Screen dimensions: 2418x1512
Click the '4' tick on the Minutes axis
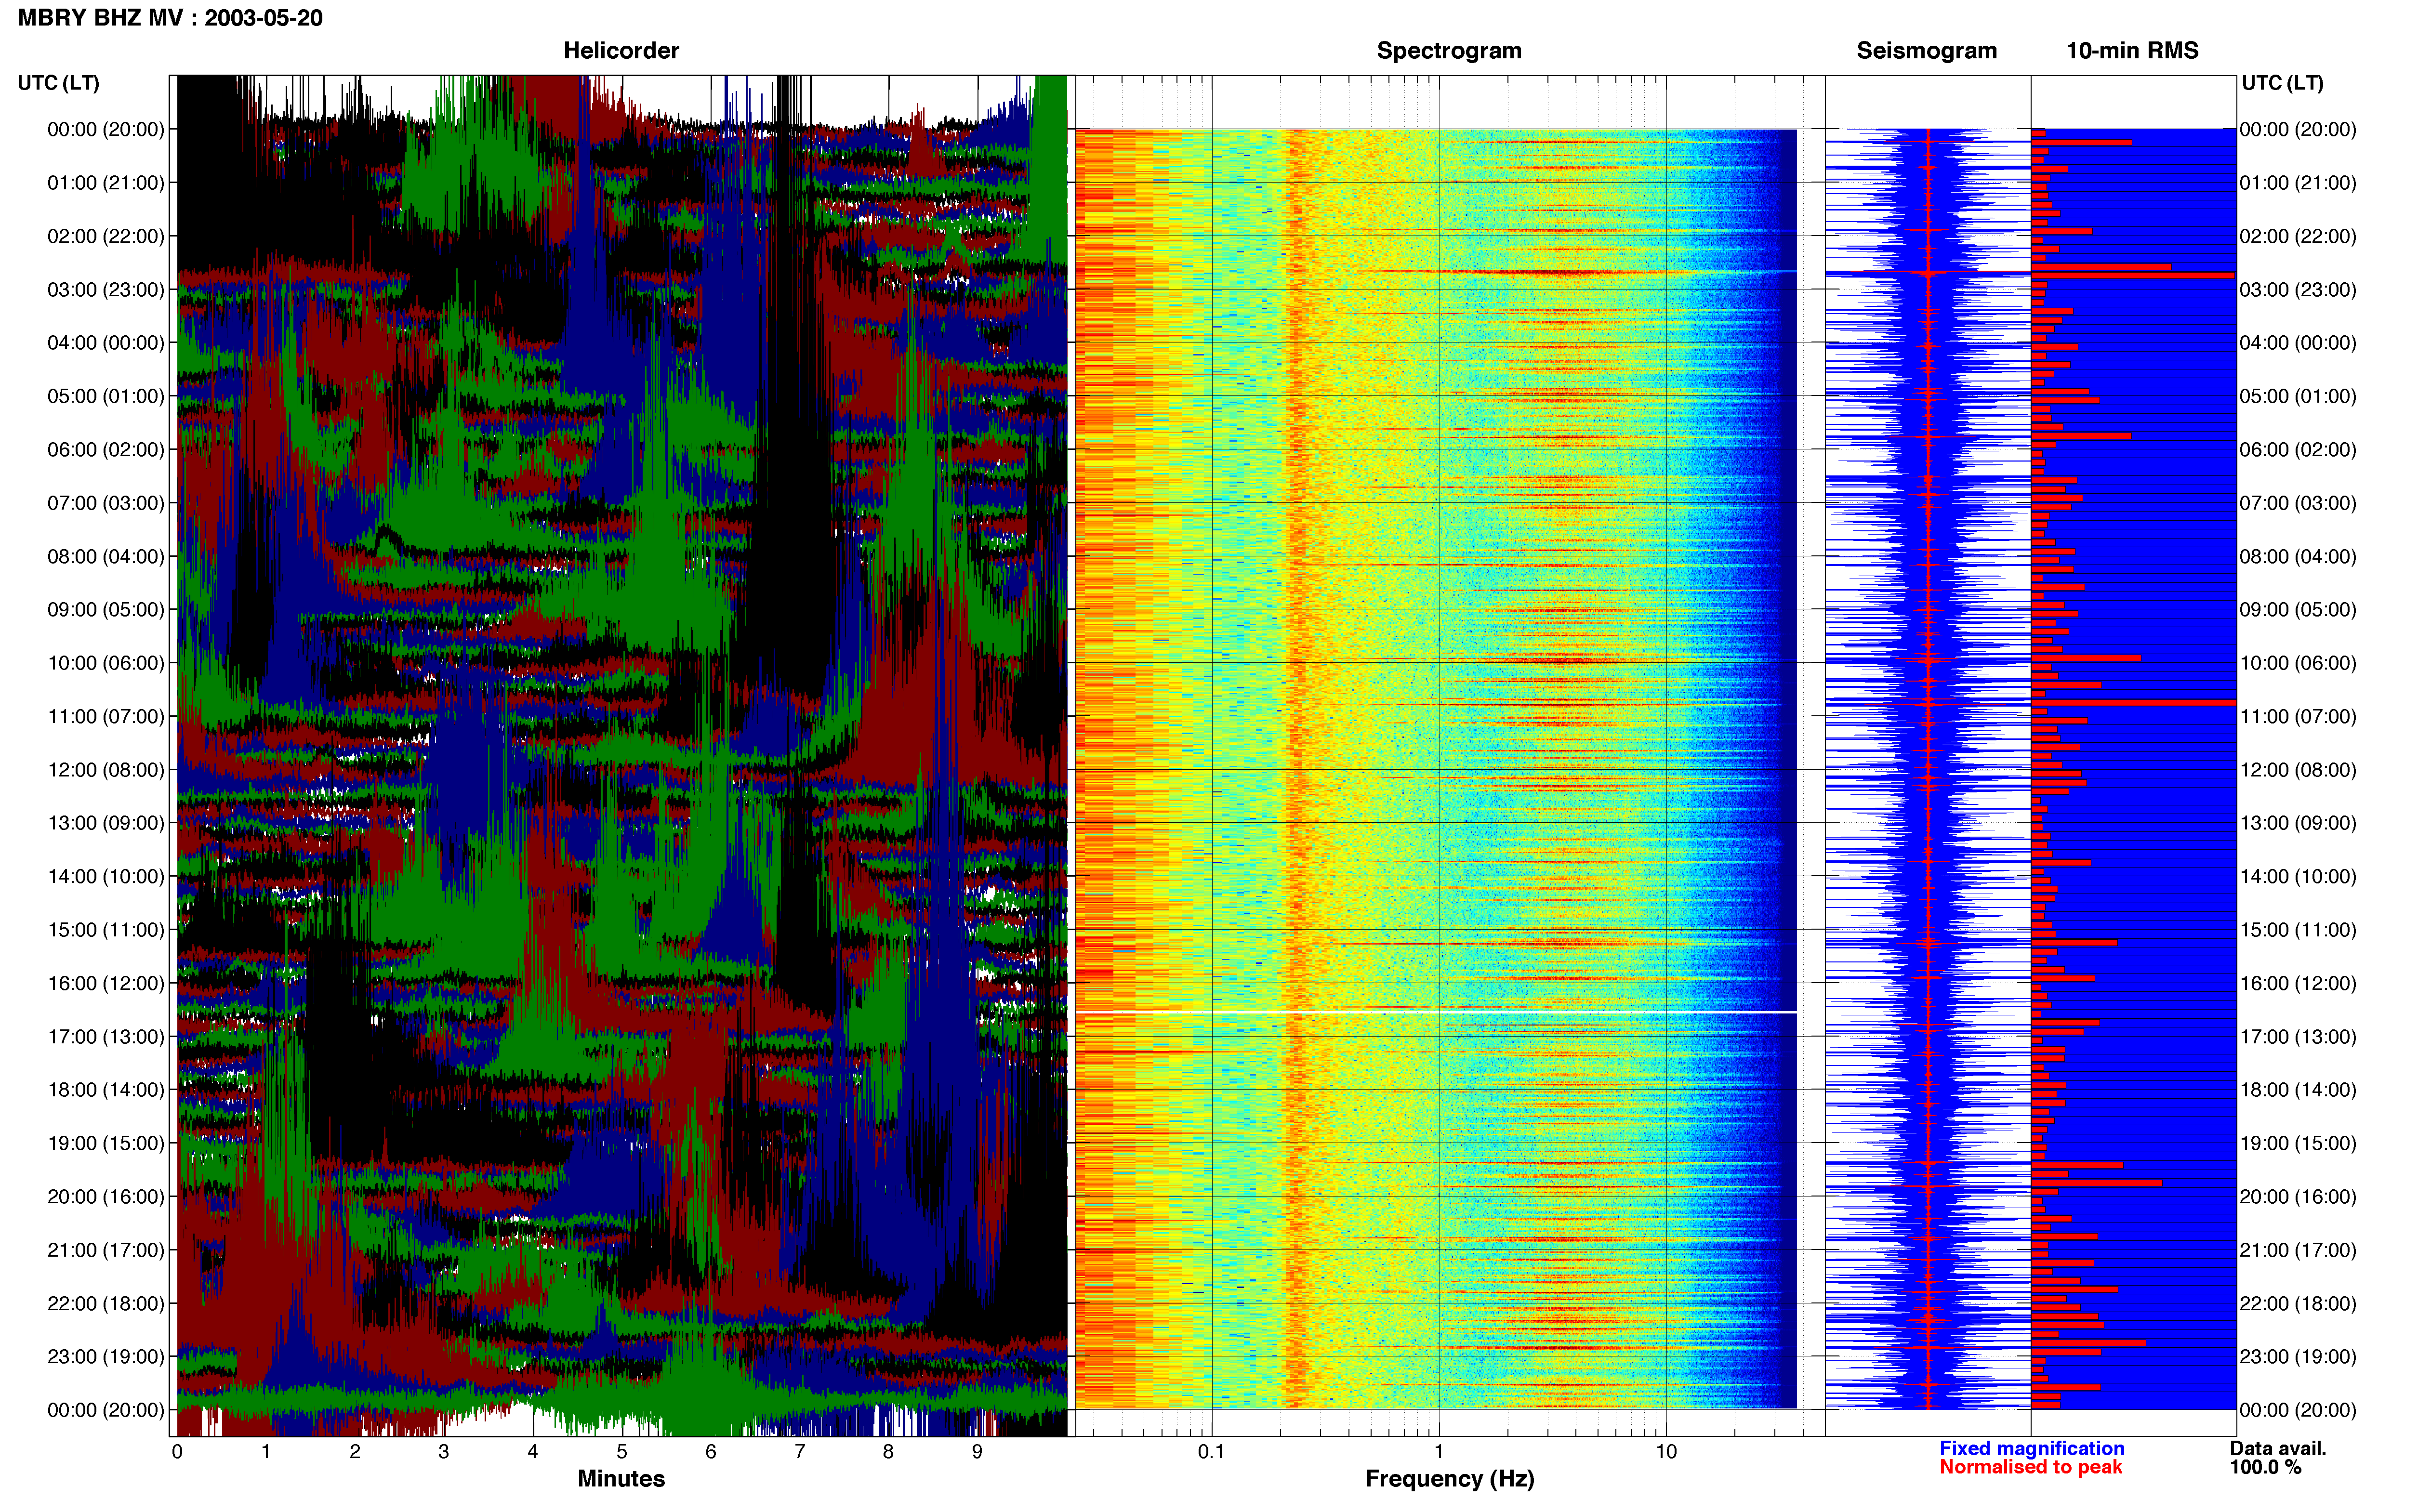[x=533, y=1452]
